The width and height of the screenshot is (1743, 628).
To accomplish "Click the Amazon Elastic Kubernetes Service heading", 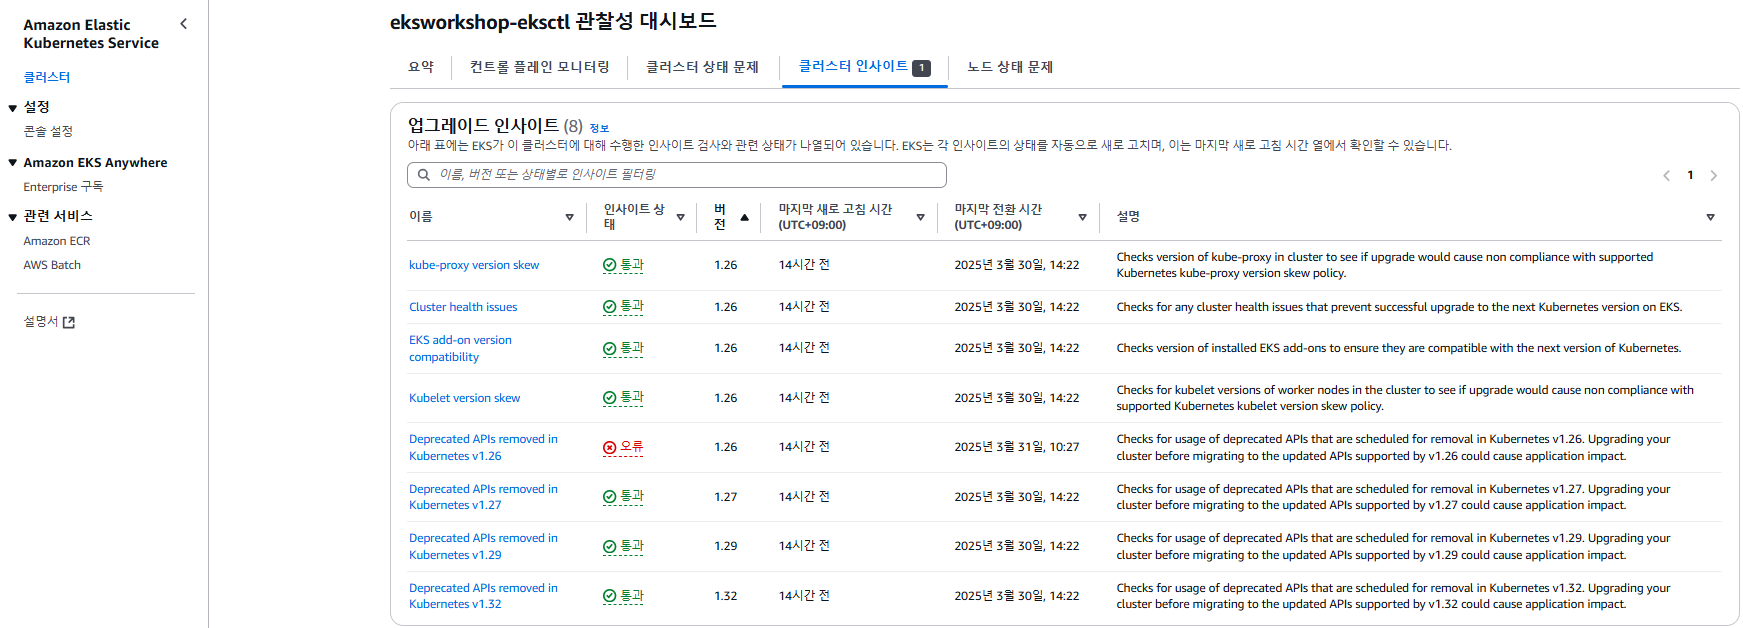I will [x=91, y=34].
